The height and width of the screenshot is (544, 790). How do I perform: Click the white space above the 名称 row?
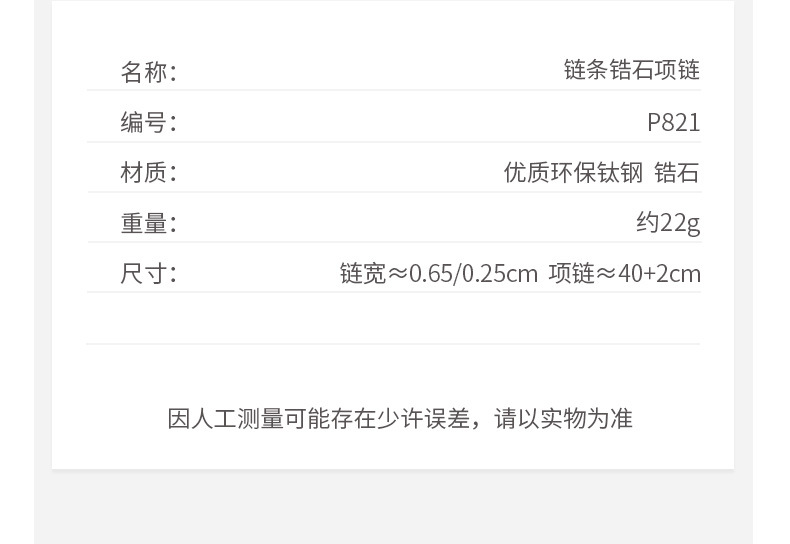click(x=393, y=28)
